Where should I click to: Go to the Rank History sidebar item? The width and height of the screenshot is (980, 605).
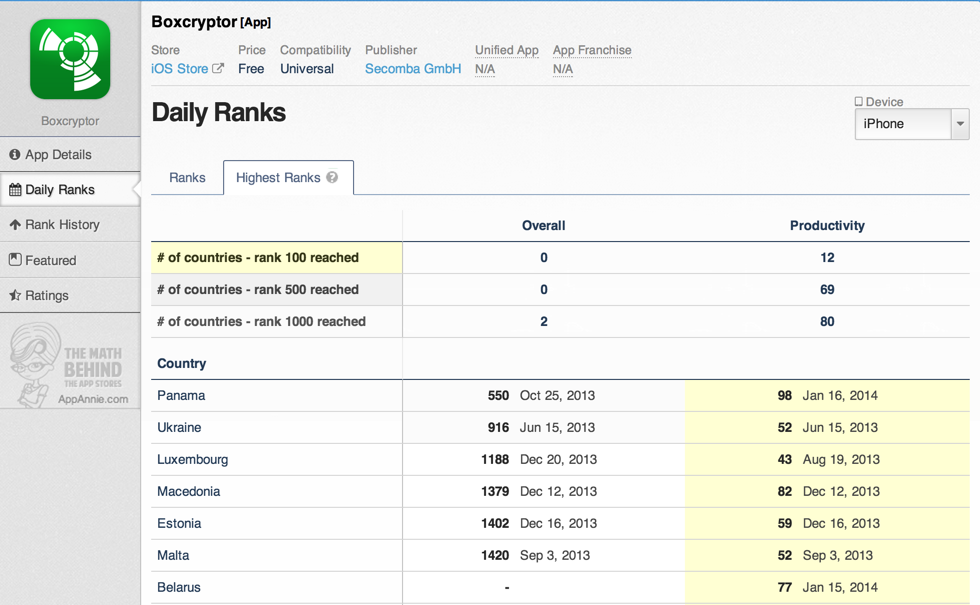[62, 225]
